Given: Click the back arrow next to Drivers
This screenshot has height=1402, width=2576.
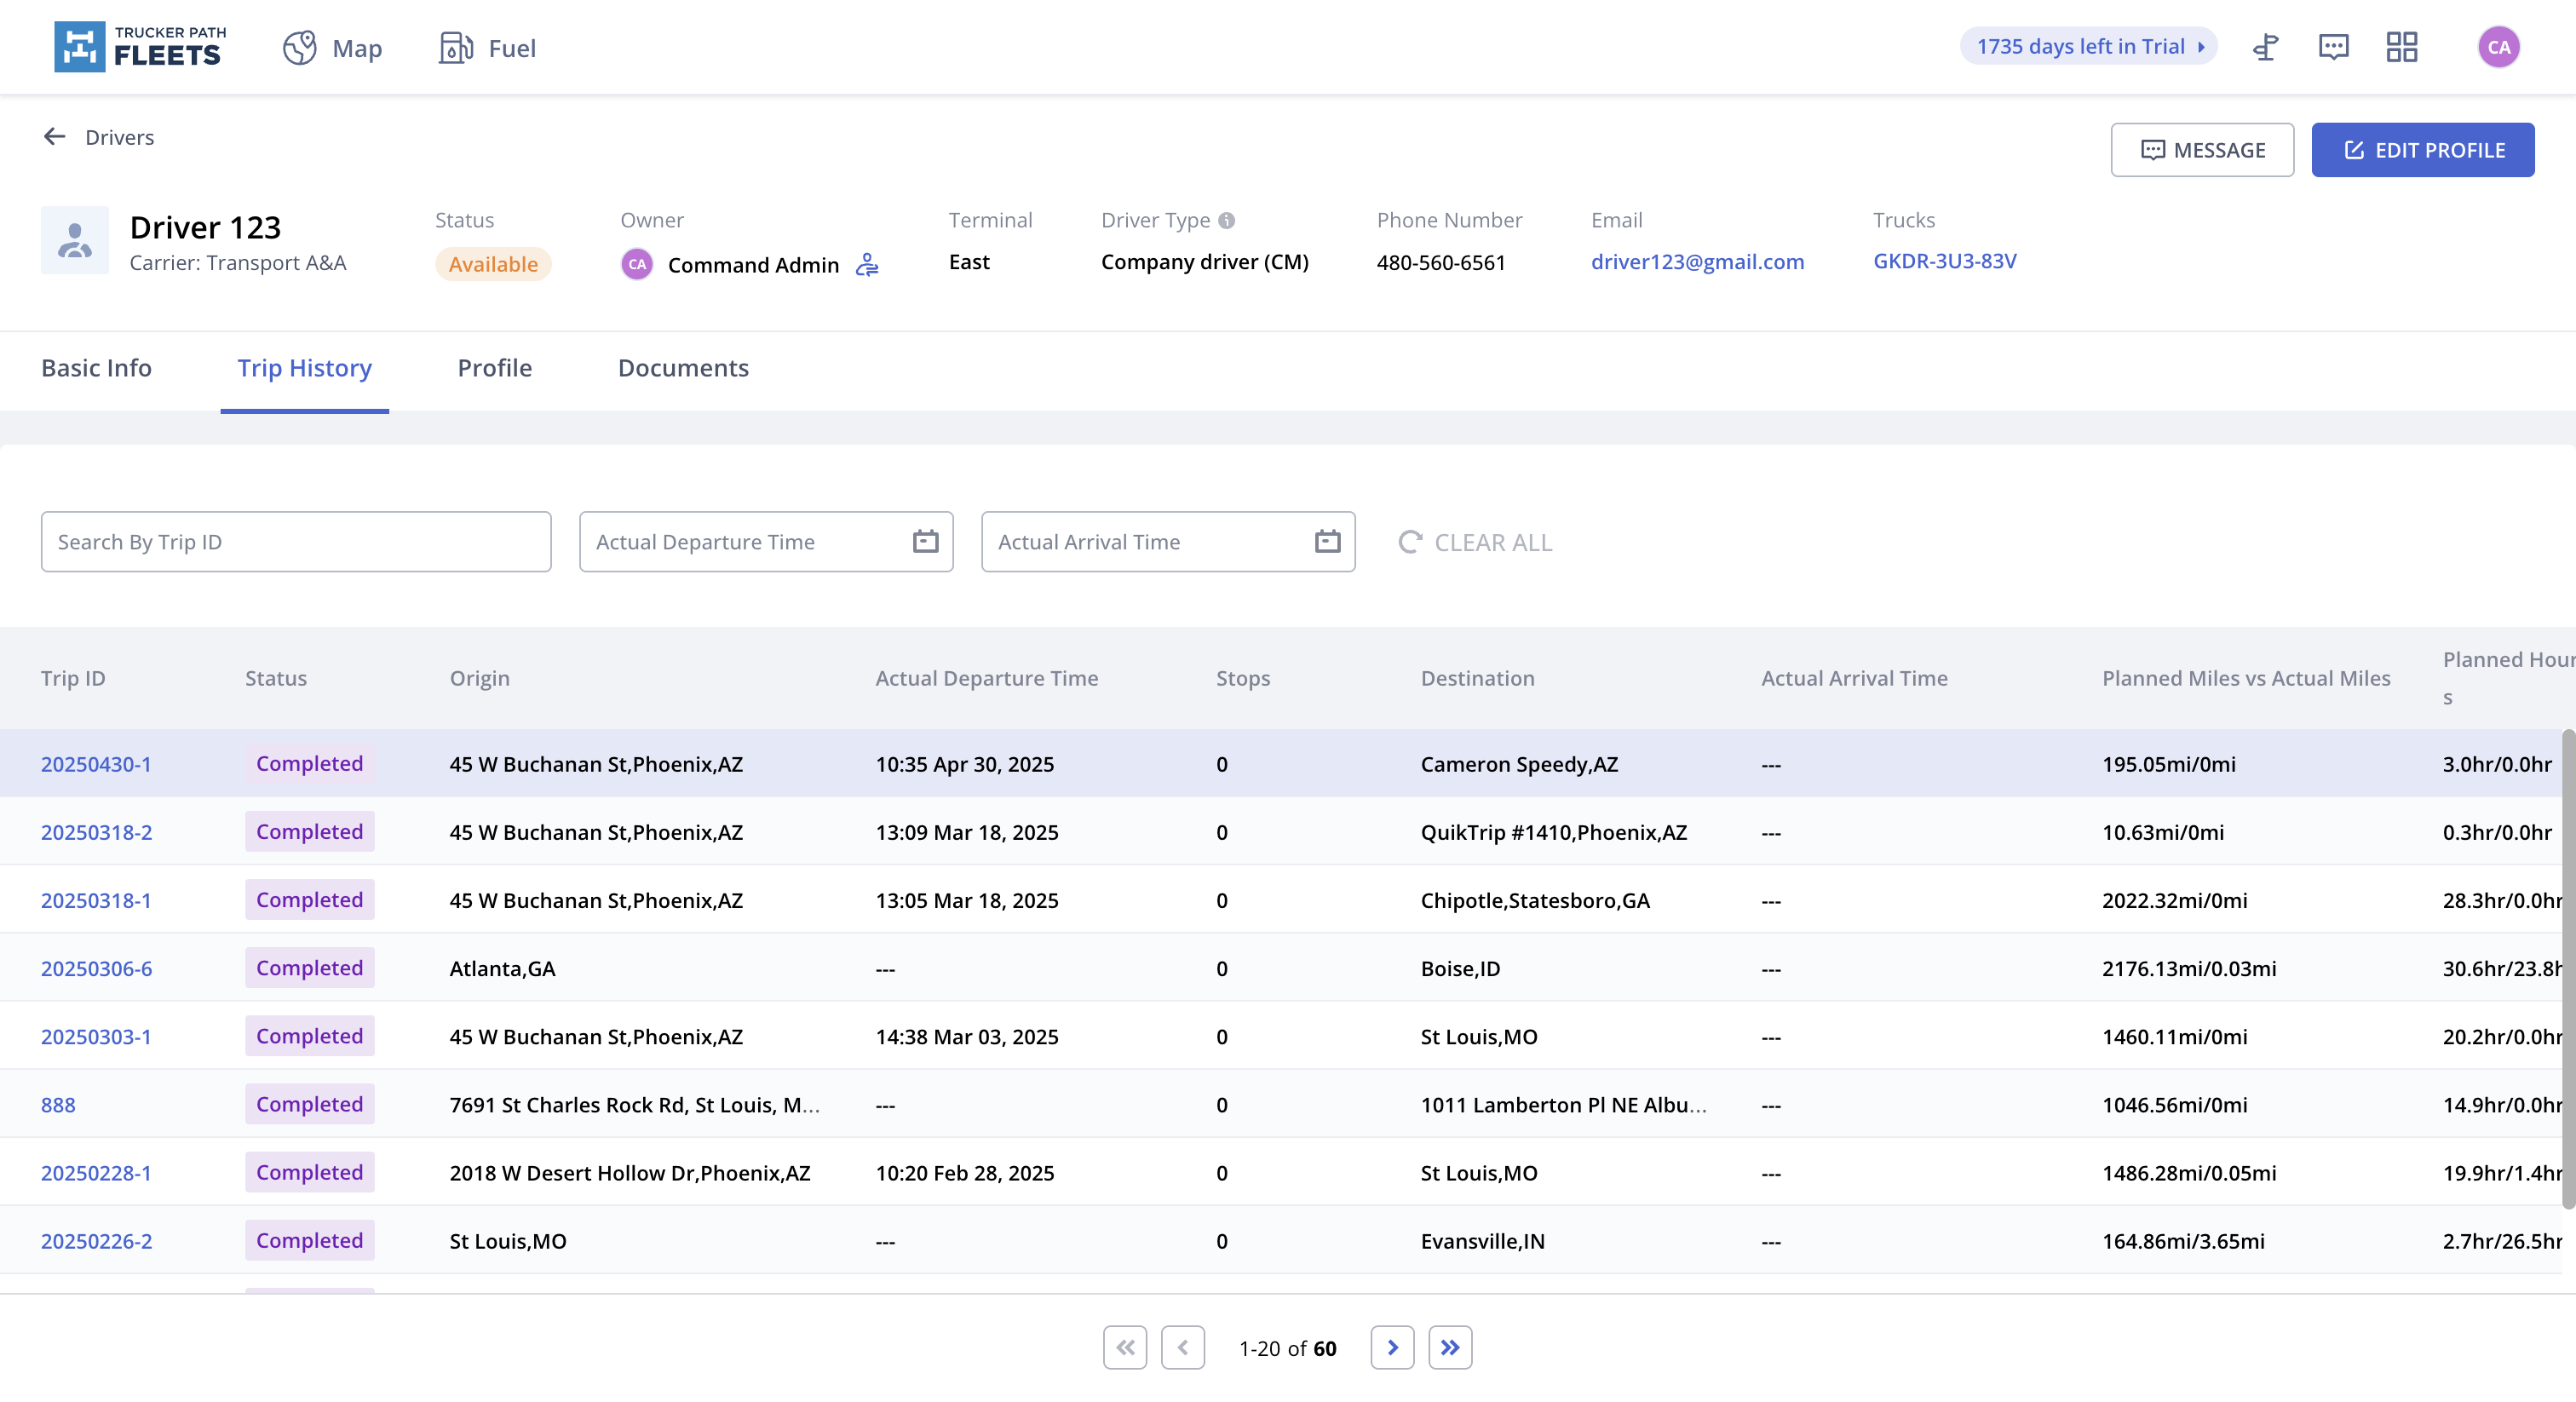Looking at the screenshot, I should click(54, 137).
